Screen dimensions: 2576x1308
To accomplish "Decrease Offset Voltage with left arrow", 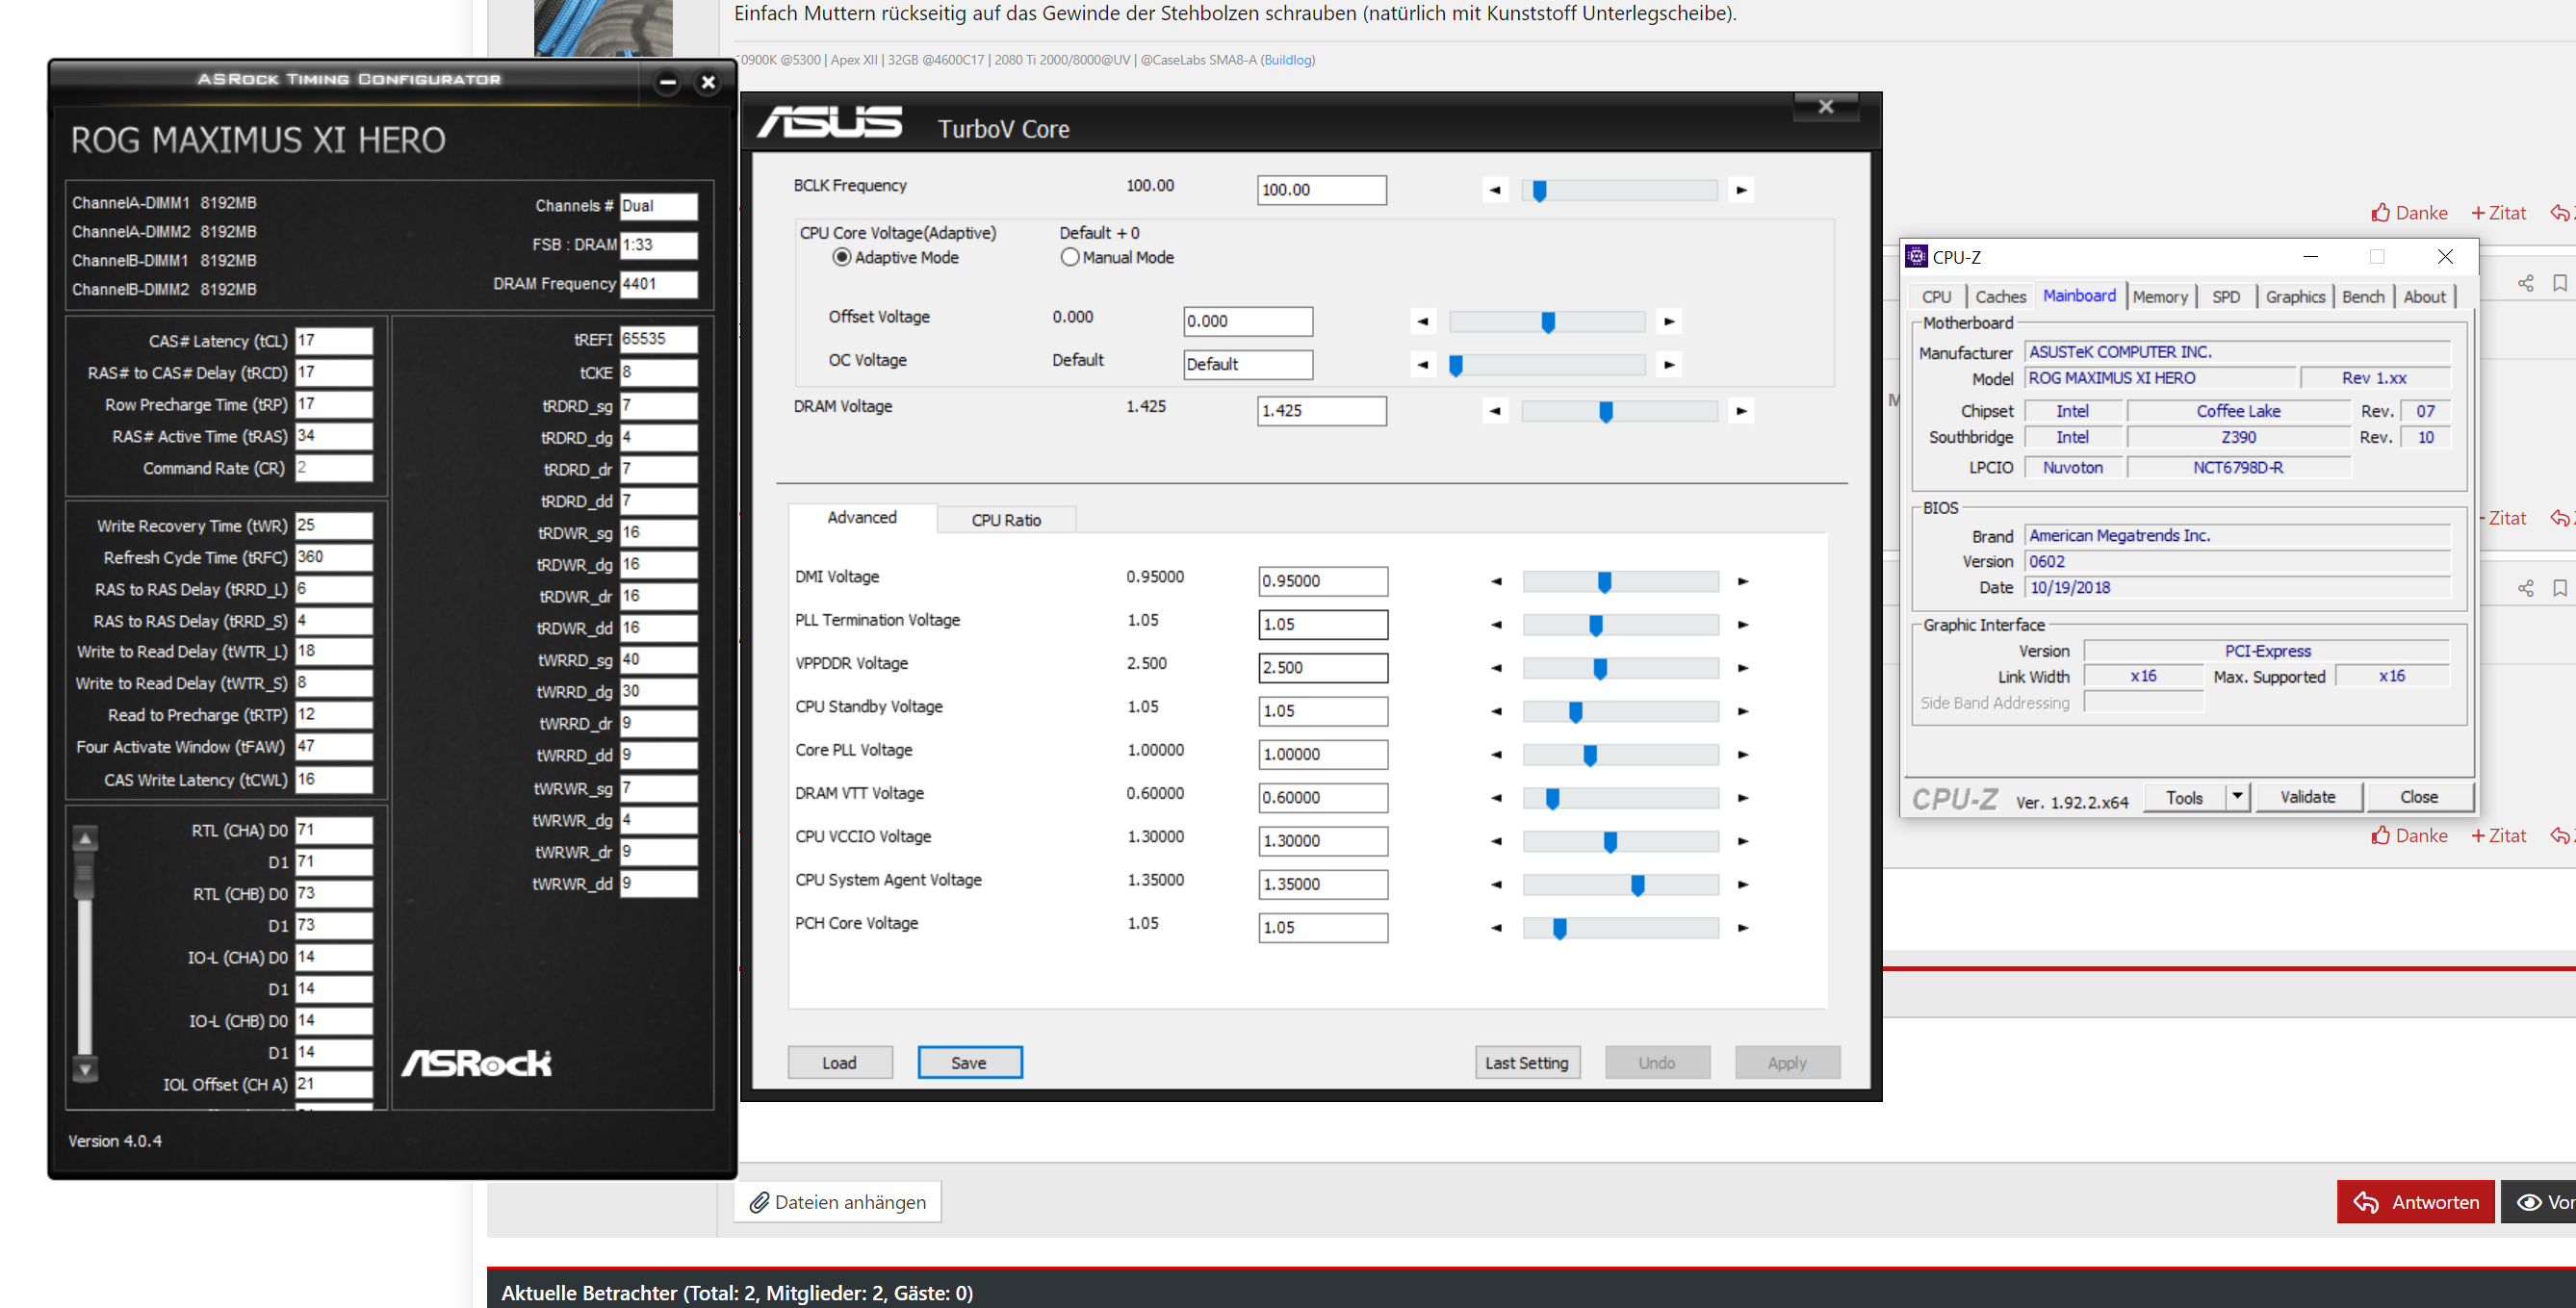I will tap(1422, 321).
